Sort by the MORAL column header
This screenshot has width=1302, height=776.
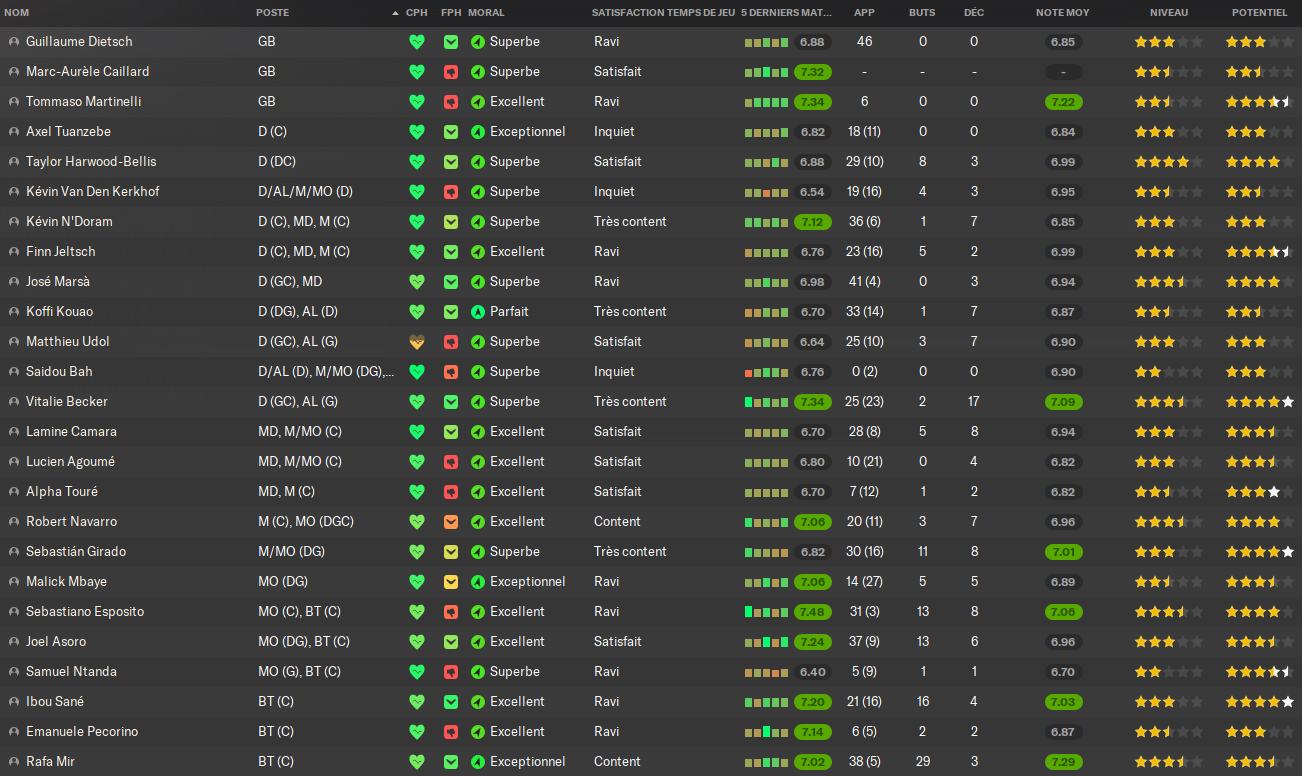pos(486,13)
